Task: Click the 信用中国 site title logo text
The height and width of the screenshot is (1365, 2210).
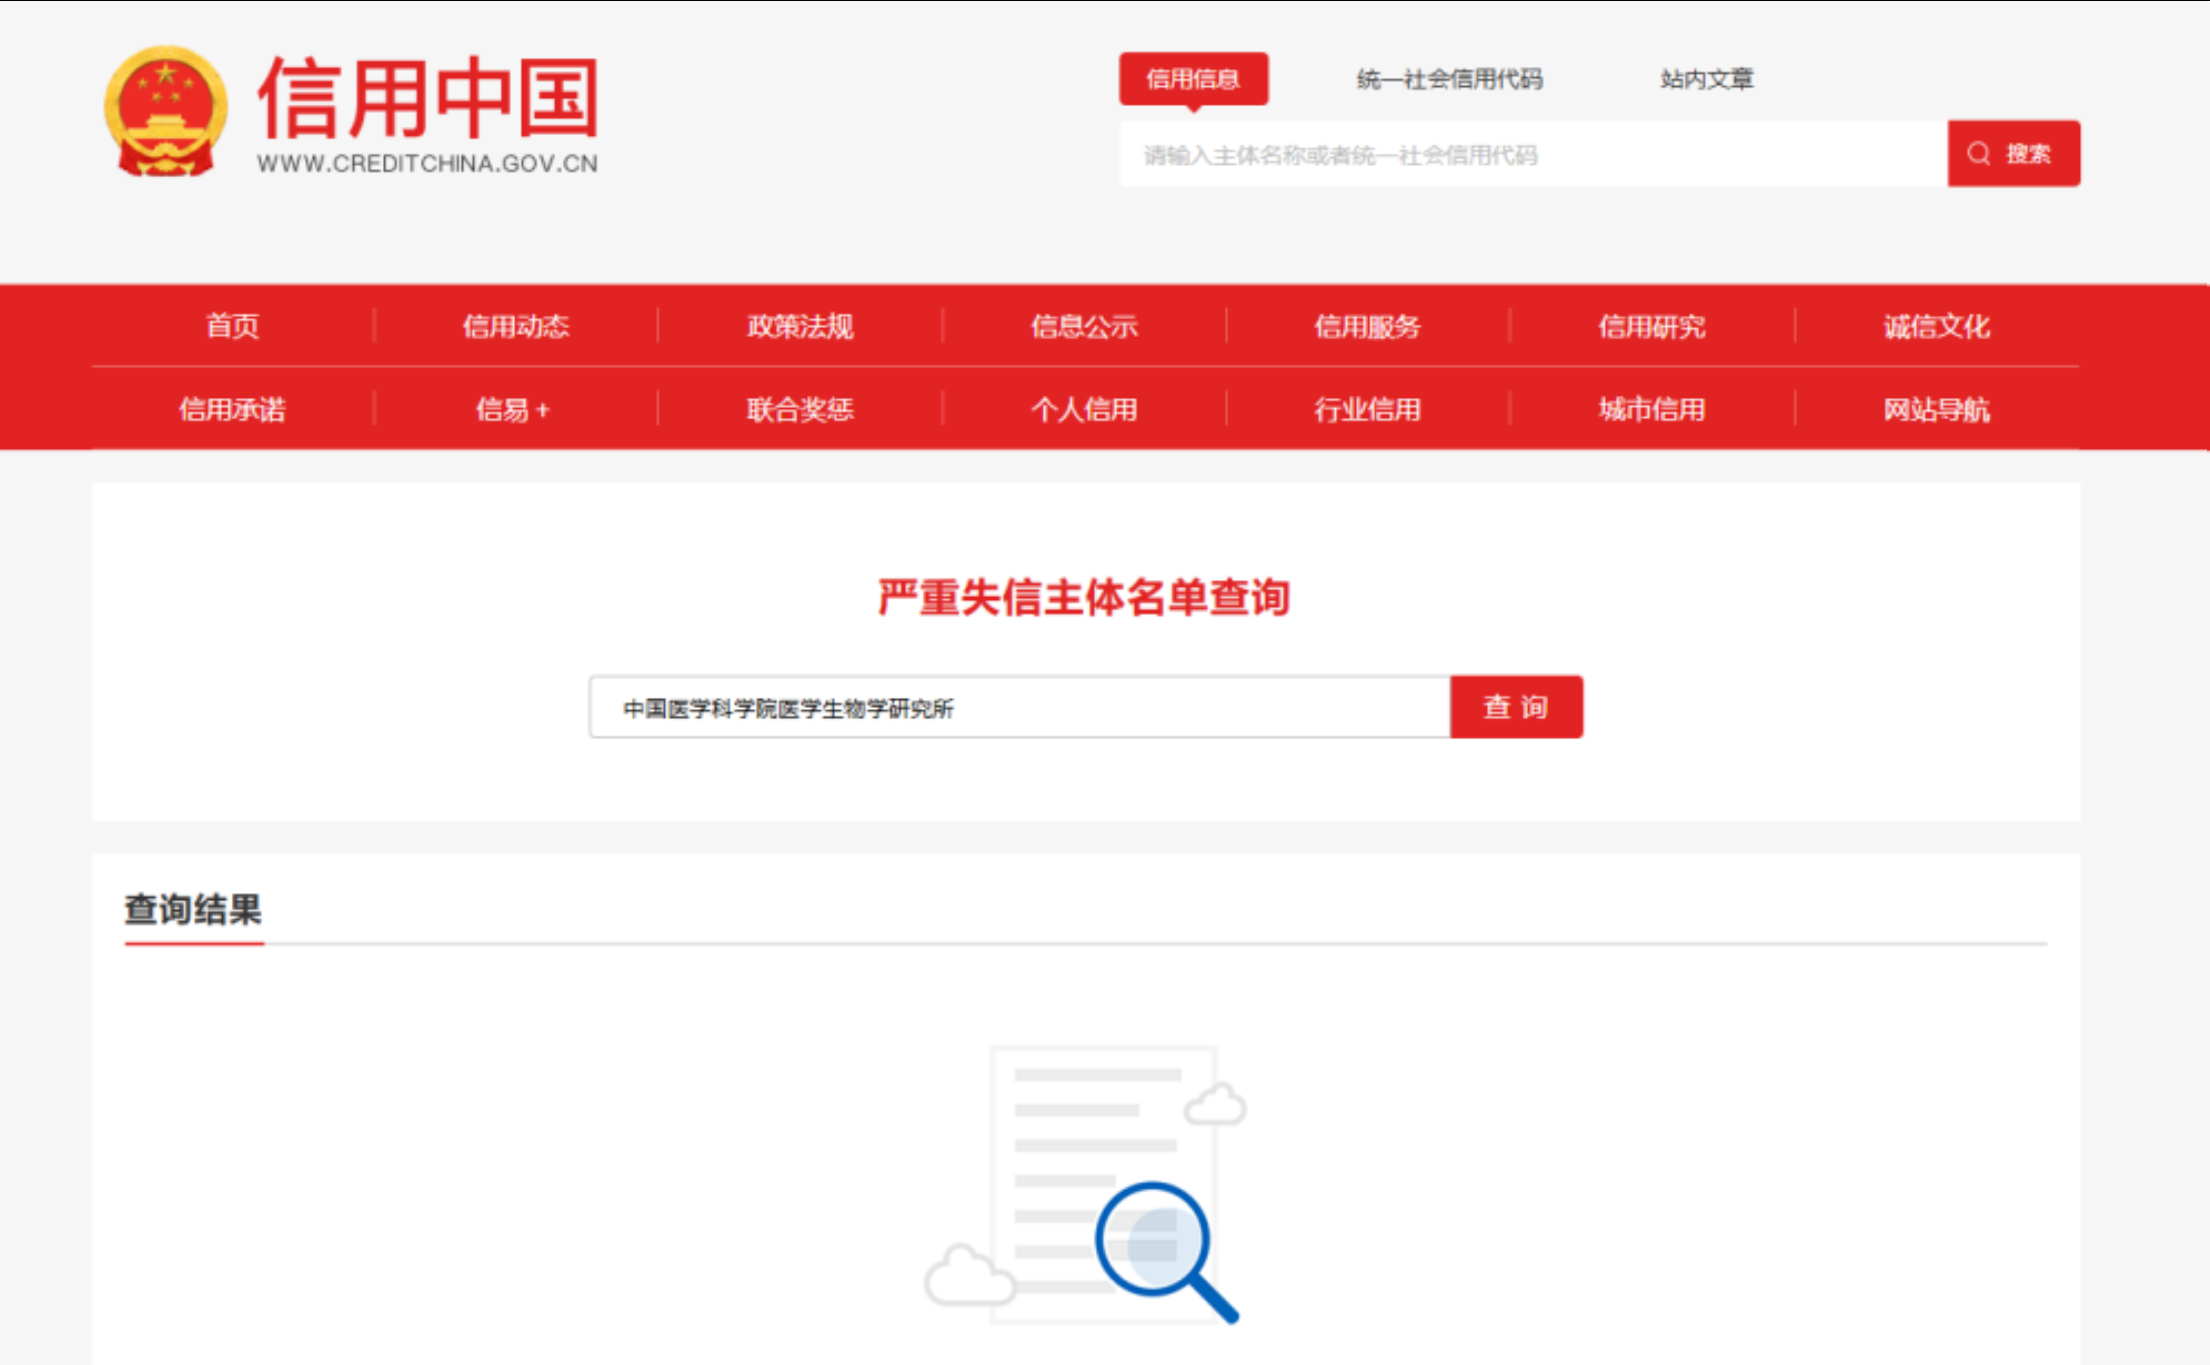Action: (x=428, y=98)
